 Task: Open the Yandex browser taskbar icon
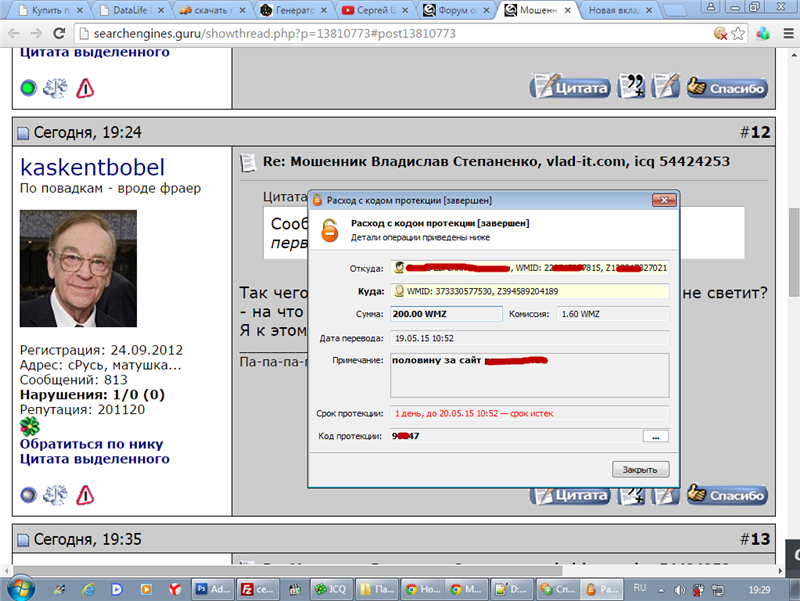point(175,590)
